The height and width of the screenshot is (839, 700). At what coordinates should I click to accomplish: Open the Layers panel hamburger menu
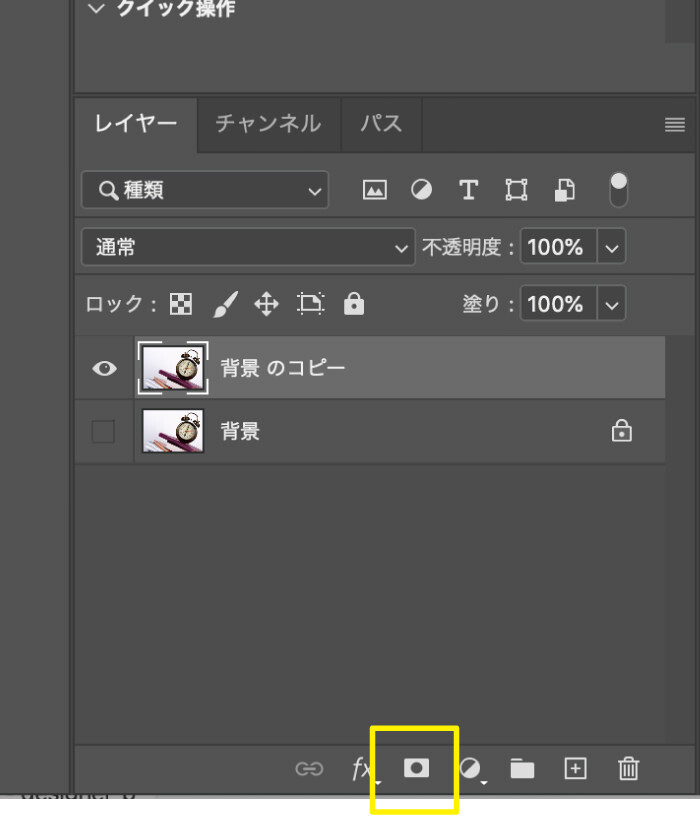675,125
